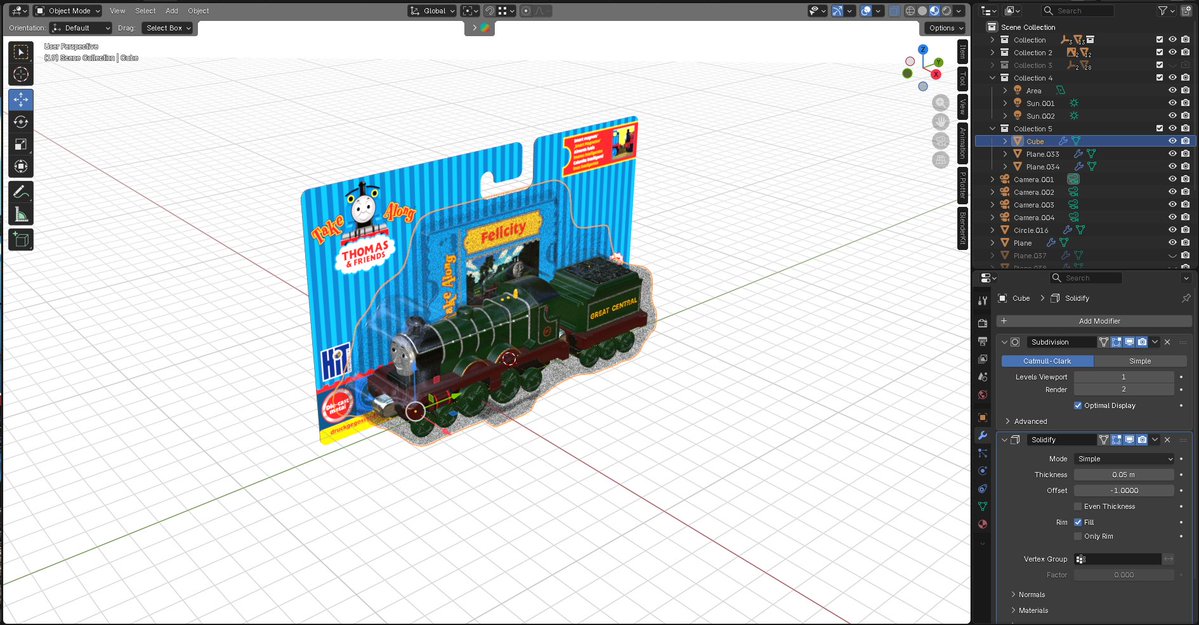Click the pin icon in properties header
1199x625 pixels.
tap(1186, 298)
